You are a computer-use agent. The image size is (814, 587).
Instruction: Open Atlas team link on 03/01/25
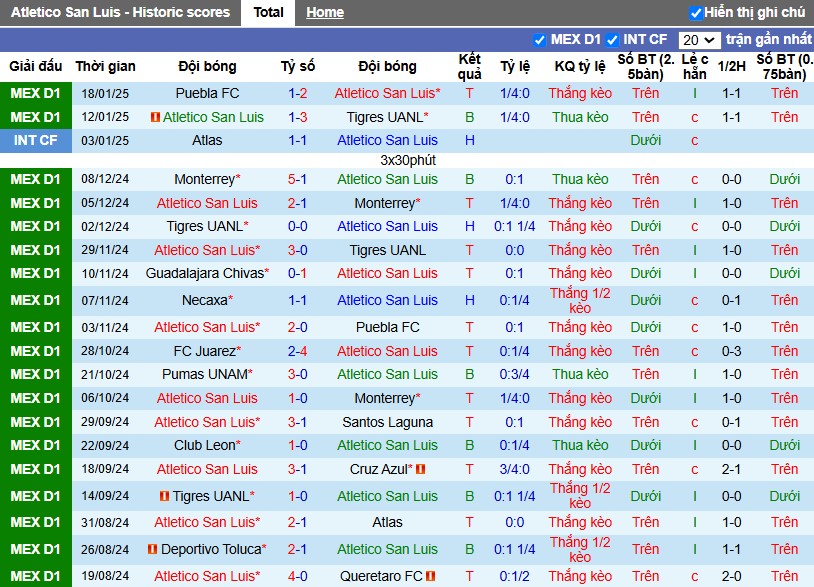click(x=207, y=140)
